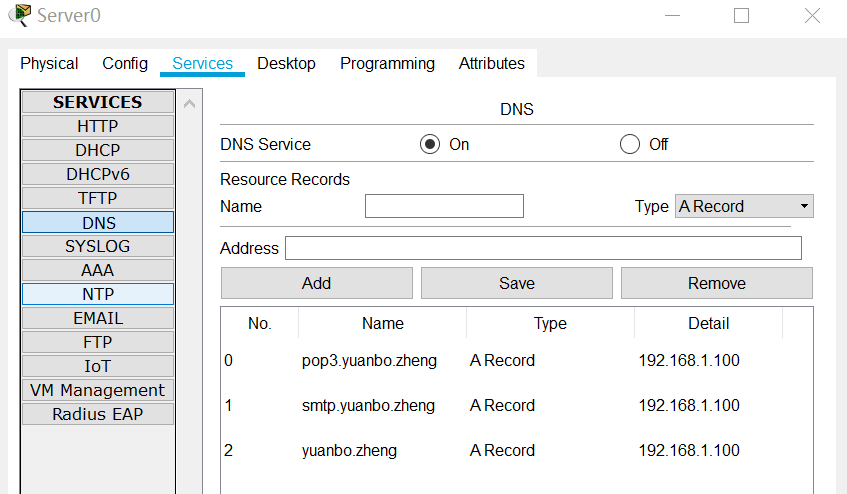This screenshot has height=494, width=847.
Task: Open the record Type dropdown
Action: [744, 206]
